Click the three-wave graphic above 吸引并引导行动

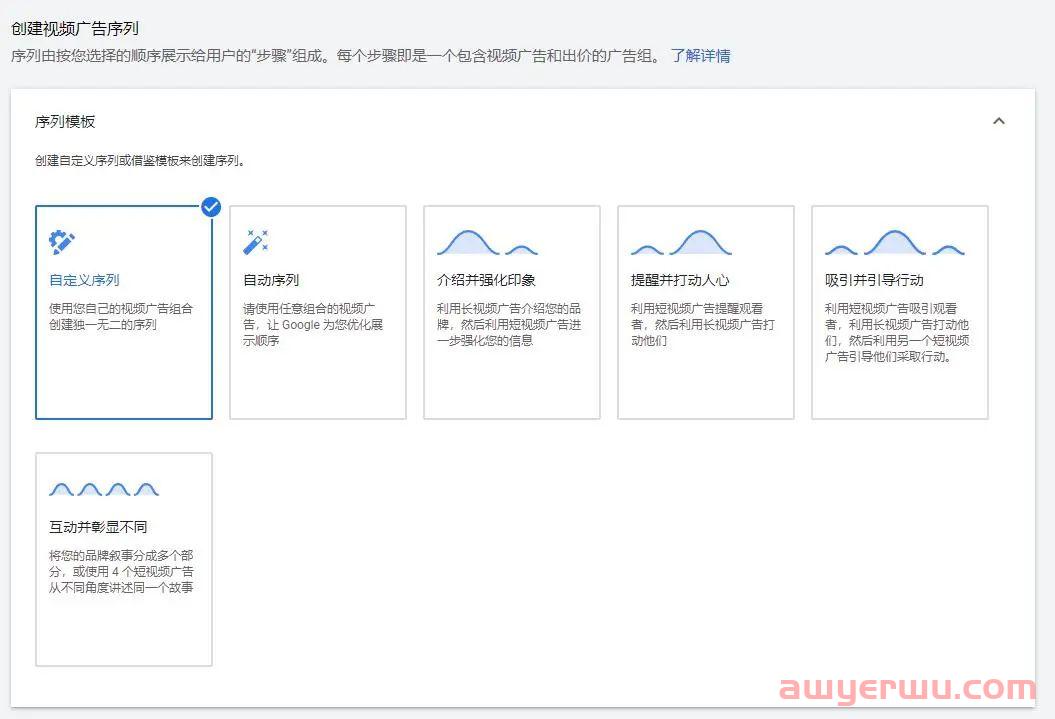tap(894, 243)
